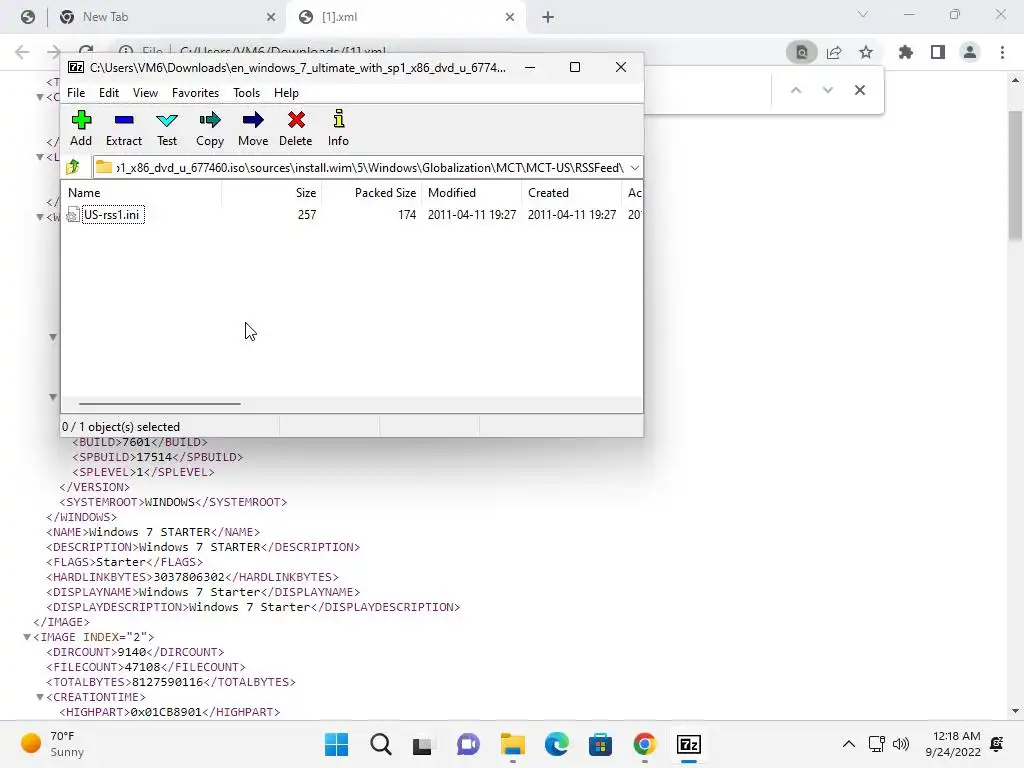The height and width of the screenshot is (768, 1024).
Task: Expand the 7-Zip address path dropdown
Action: click(635, 168)
